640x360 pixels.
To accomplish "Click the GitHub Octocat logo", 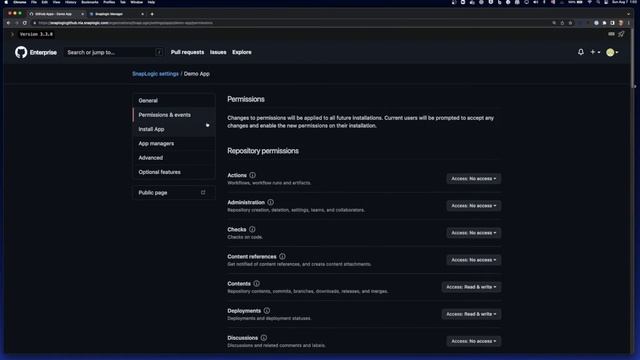I will 21,52.
